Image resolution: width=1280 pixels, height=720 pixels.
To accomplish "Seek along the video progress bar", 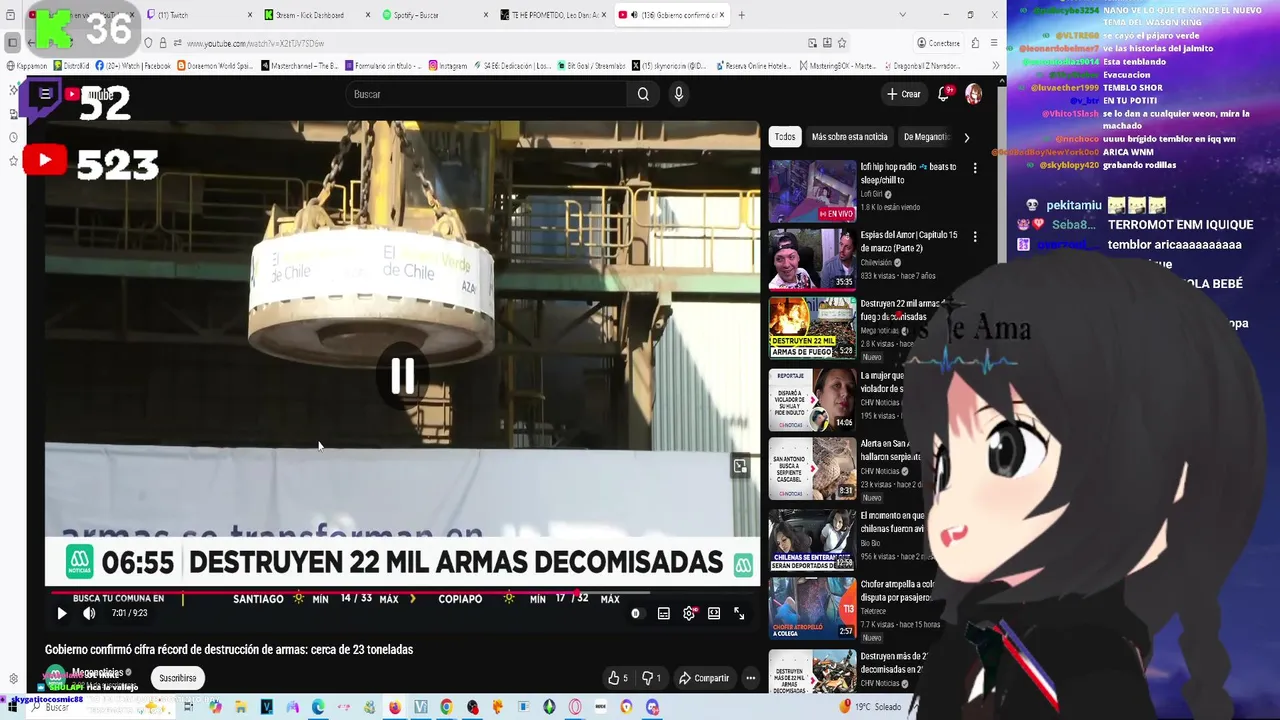I will point(402,591).
